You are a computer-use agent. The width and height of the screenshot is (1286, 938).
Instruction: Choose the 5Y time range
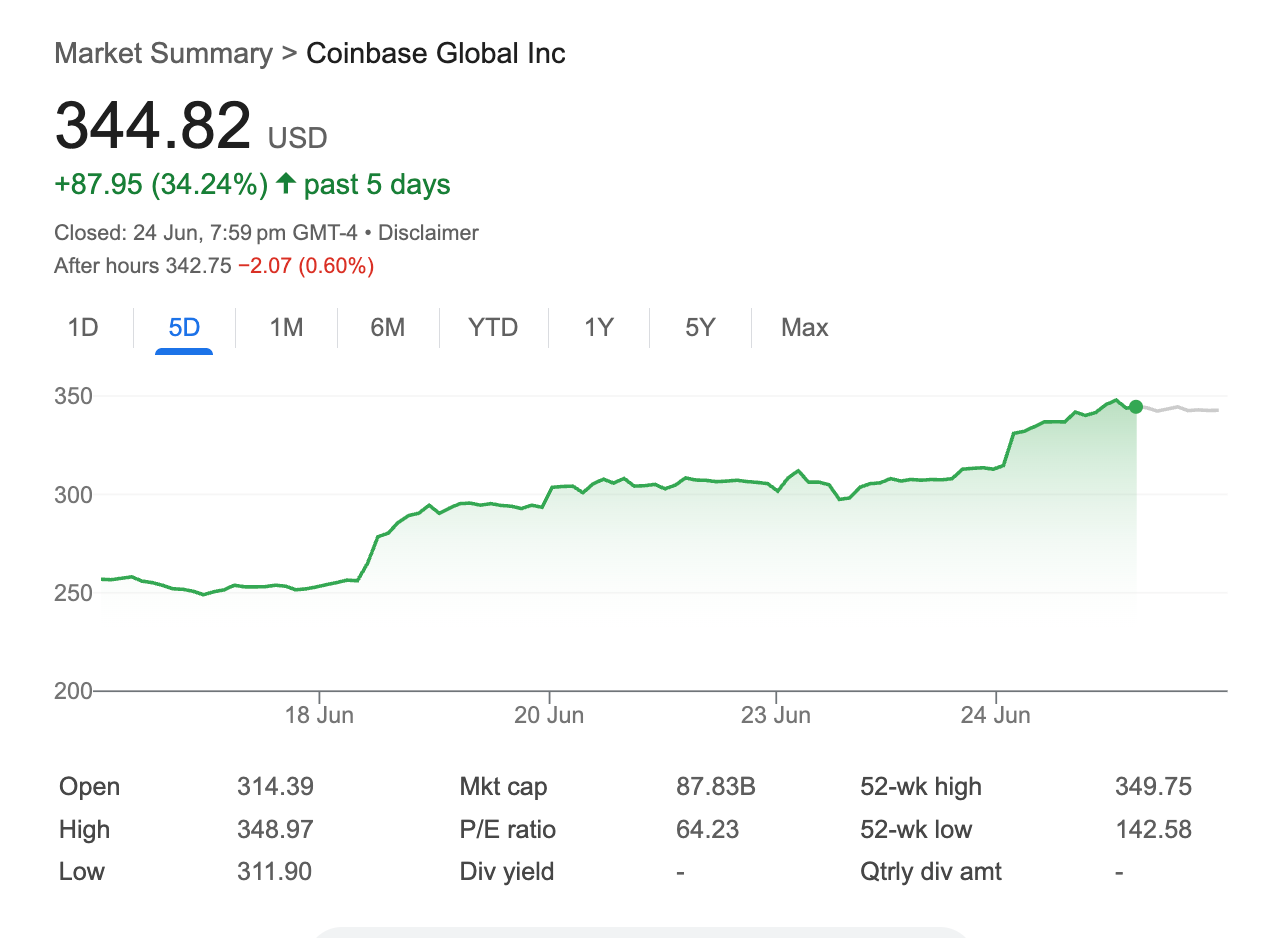tap(700, 328)
